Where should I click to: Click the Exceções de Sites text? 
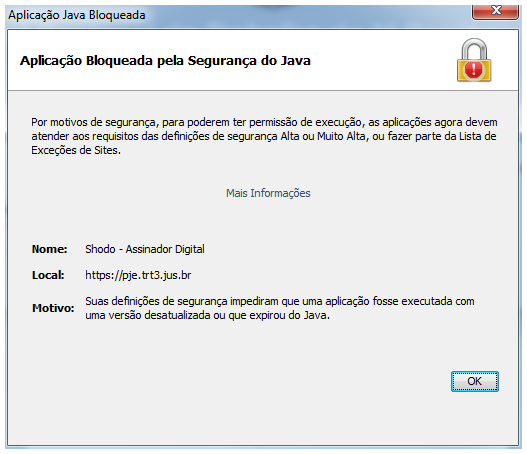click(x=76, y=150)
